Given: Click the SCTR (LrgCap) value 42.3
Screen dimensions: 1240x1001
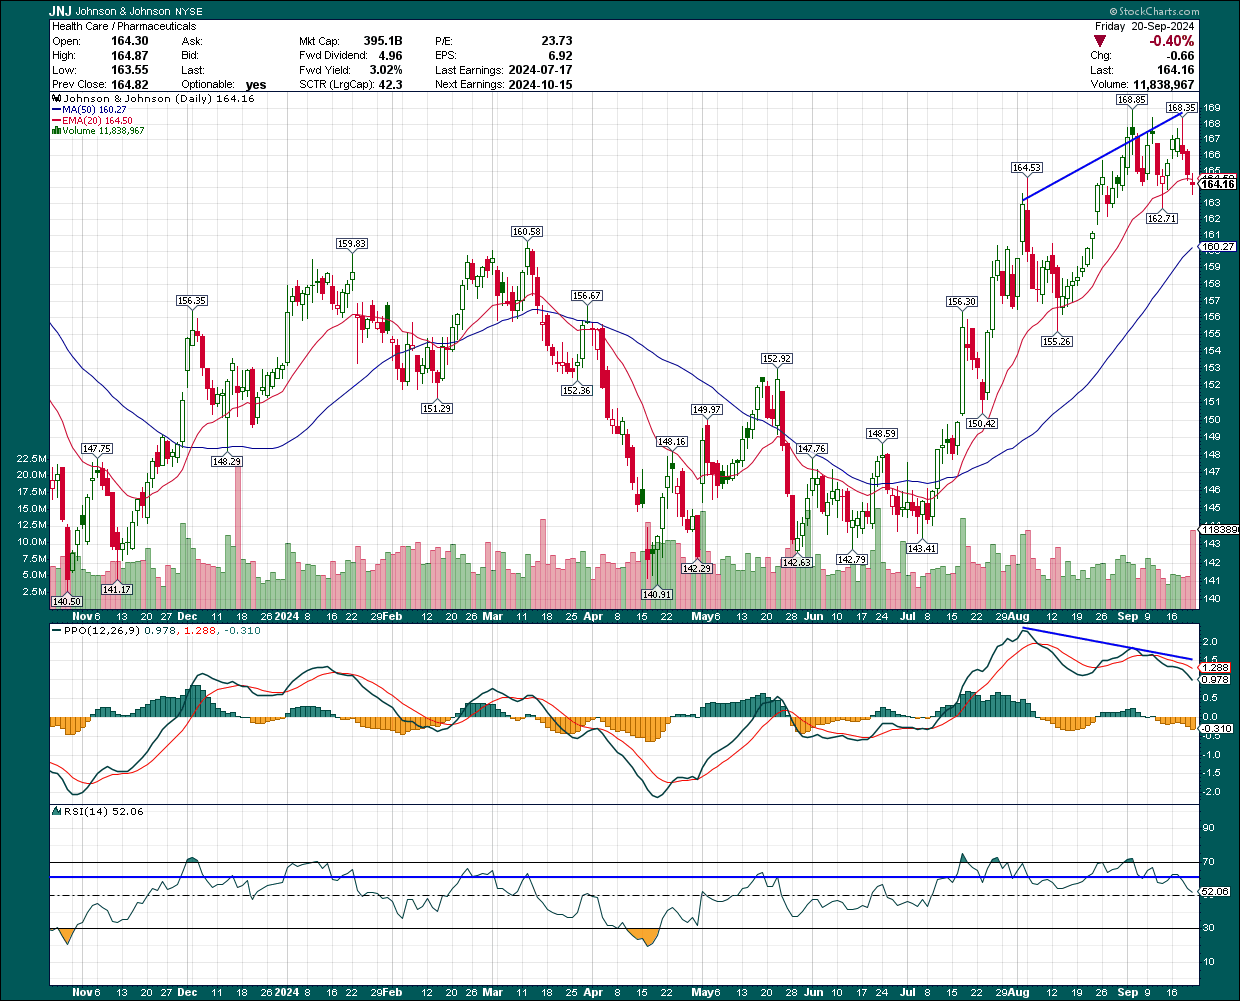Looking at the screenshot, I should 390,85.
